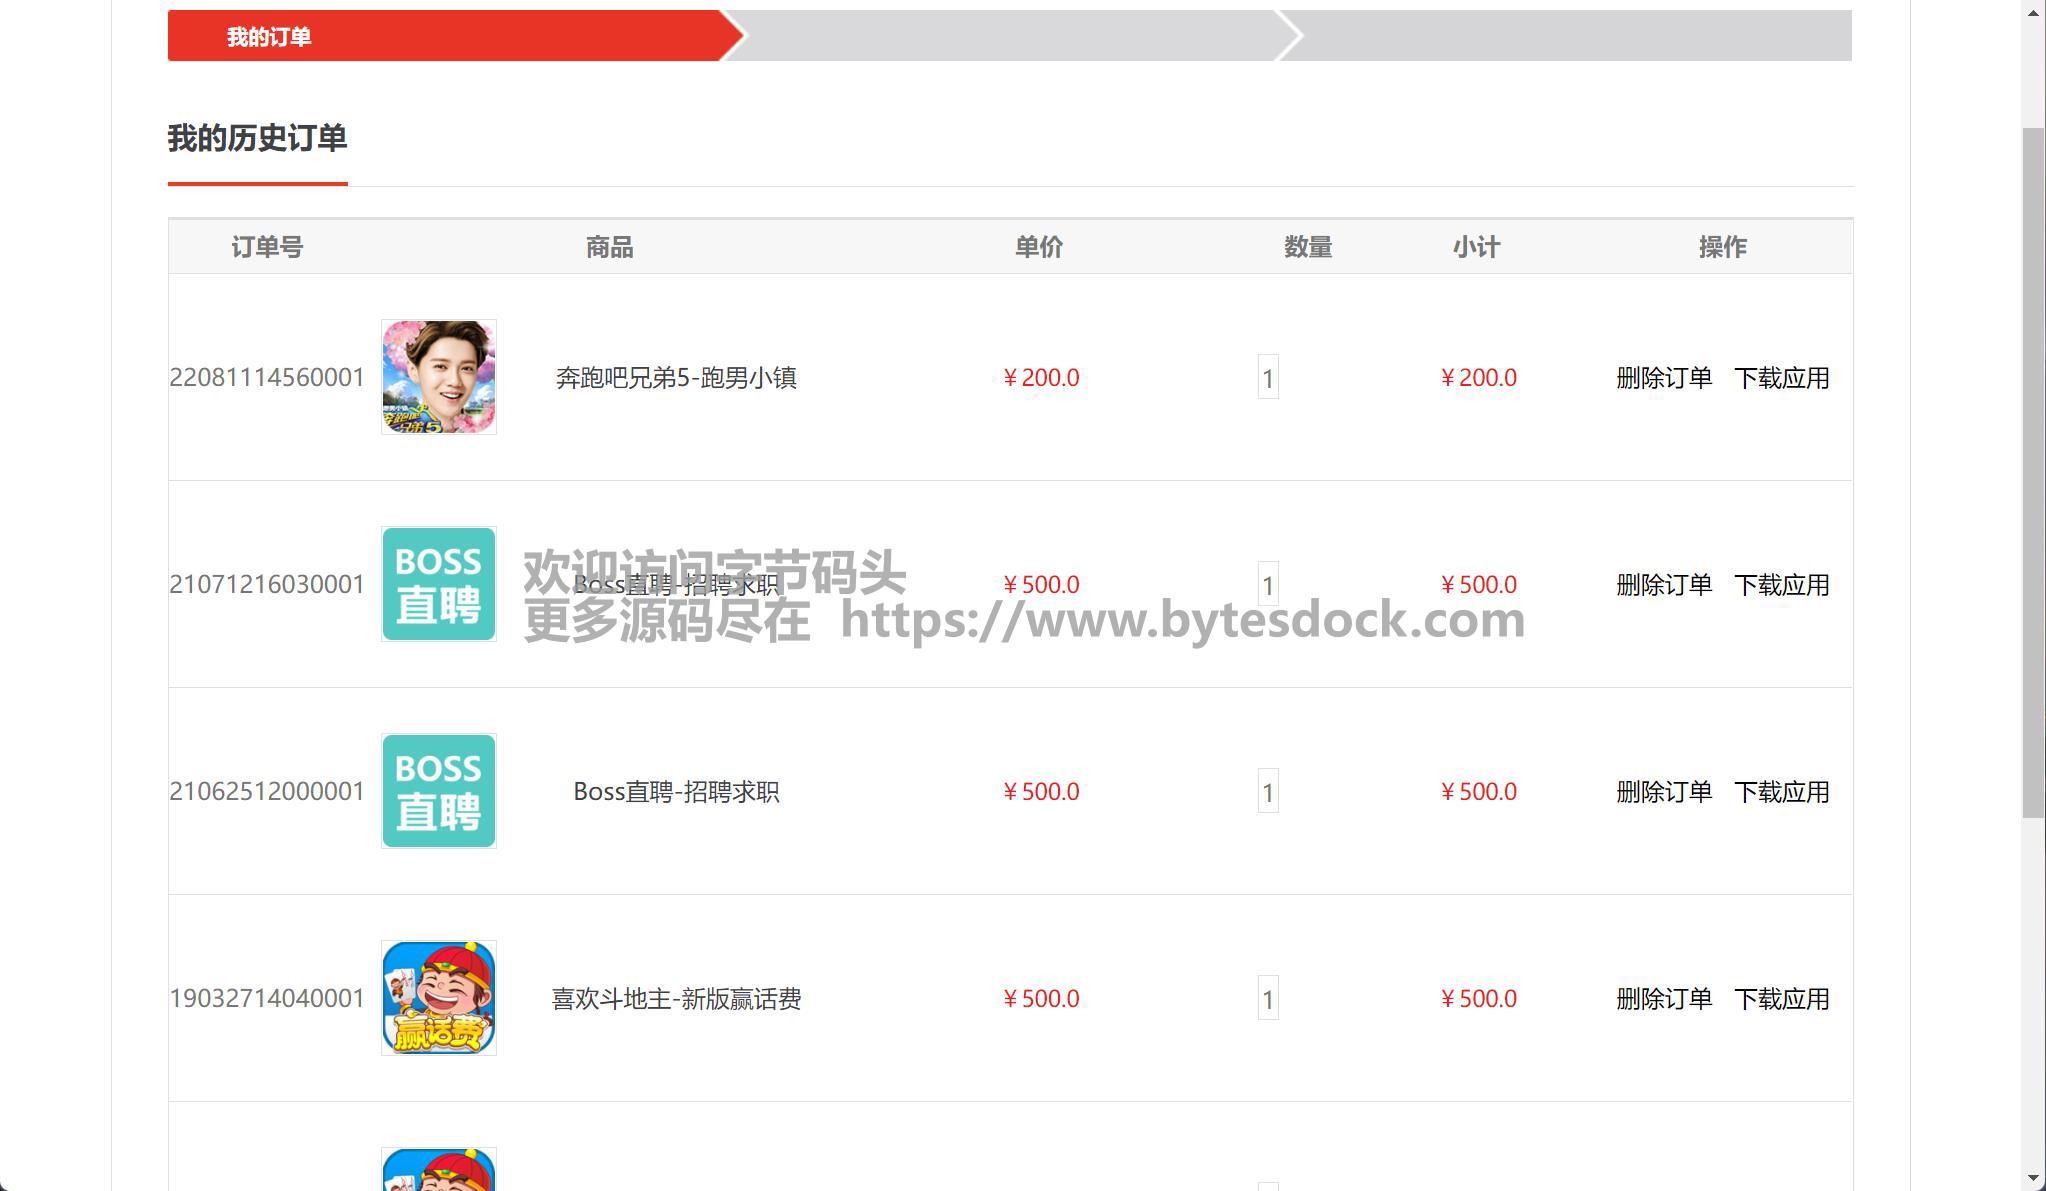Download app for order 21071216030001
The width and height of the screenshot is (2046, 1191).
[1781, 585]
